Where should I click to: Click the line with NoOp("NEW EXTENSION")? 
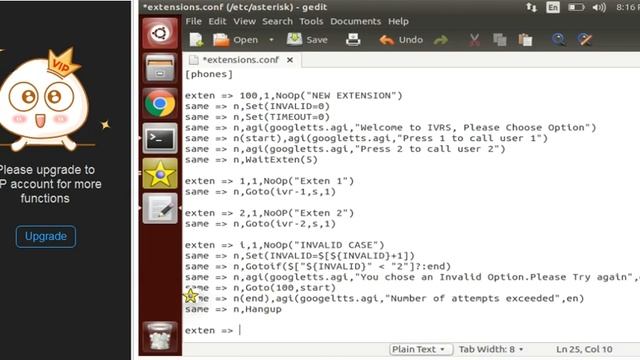coord(293,96)
